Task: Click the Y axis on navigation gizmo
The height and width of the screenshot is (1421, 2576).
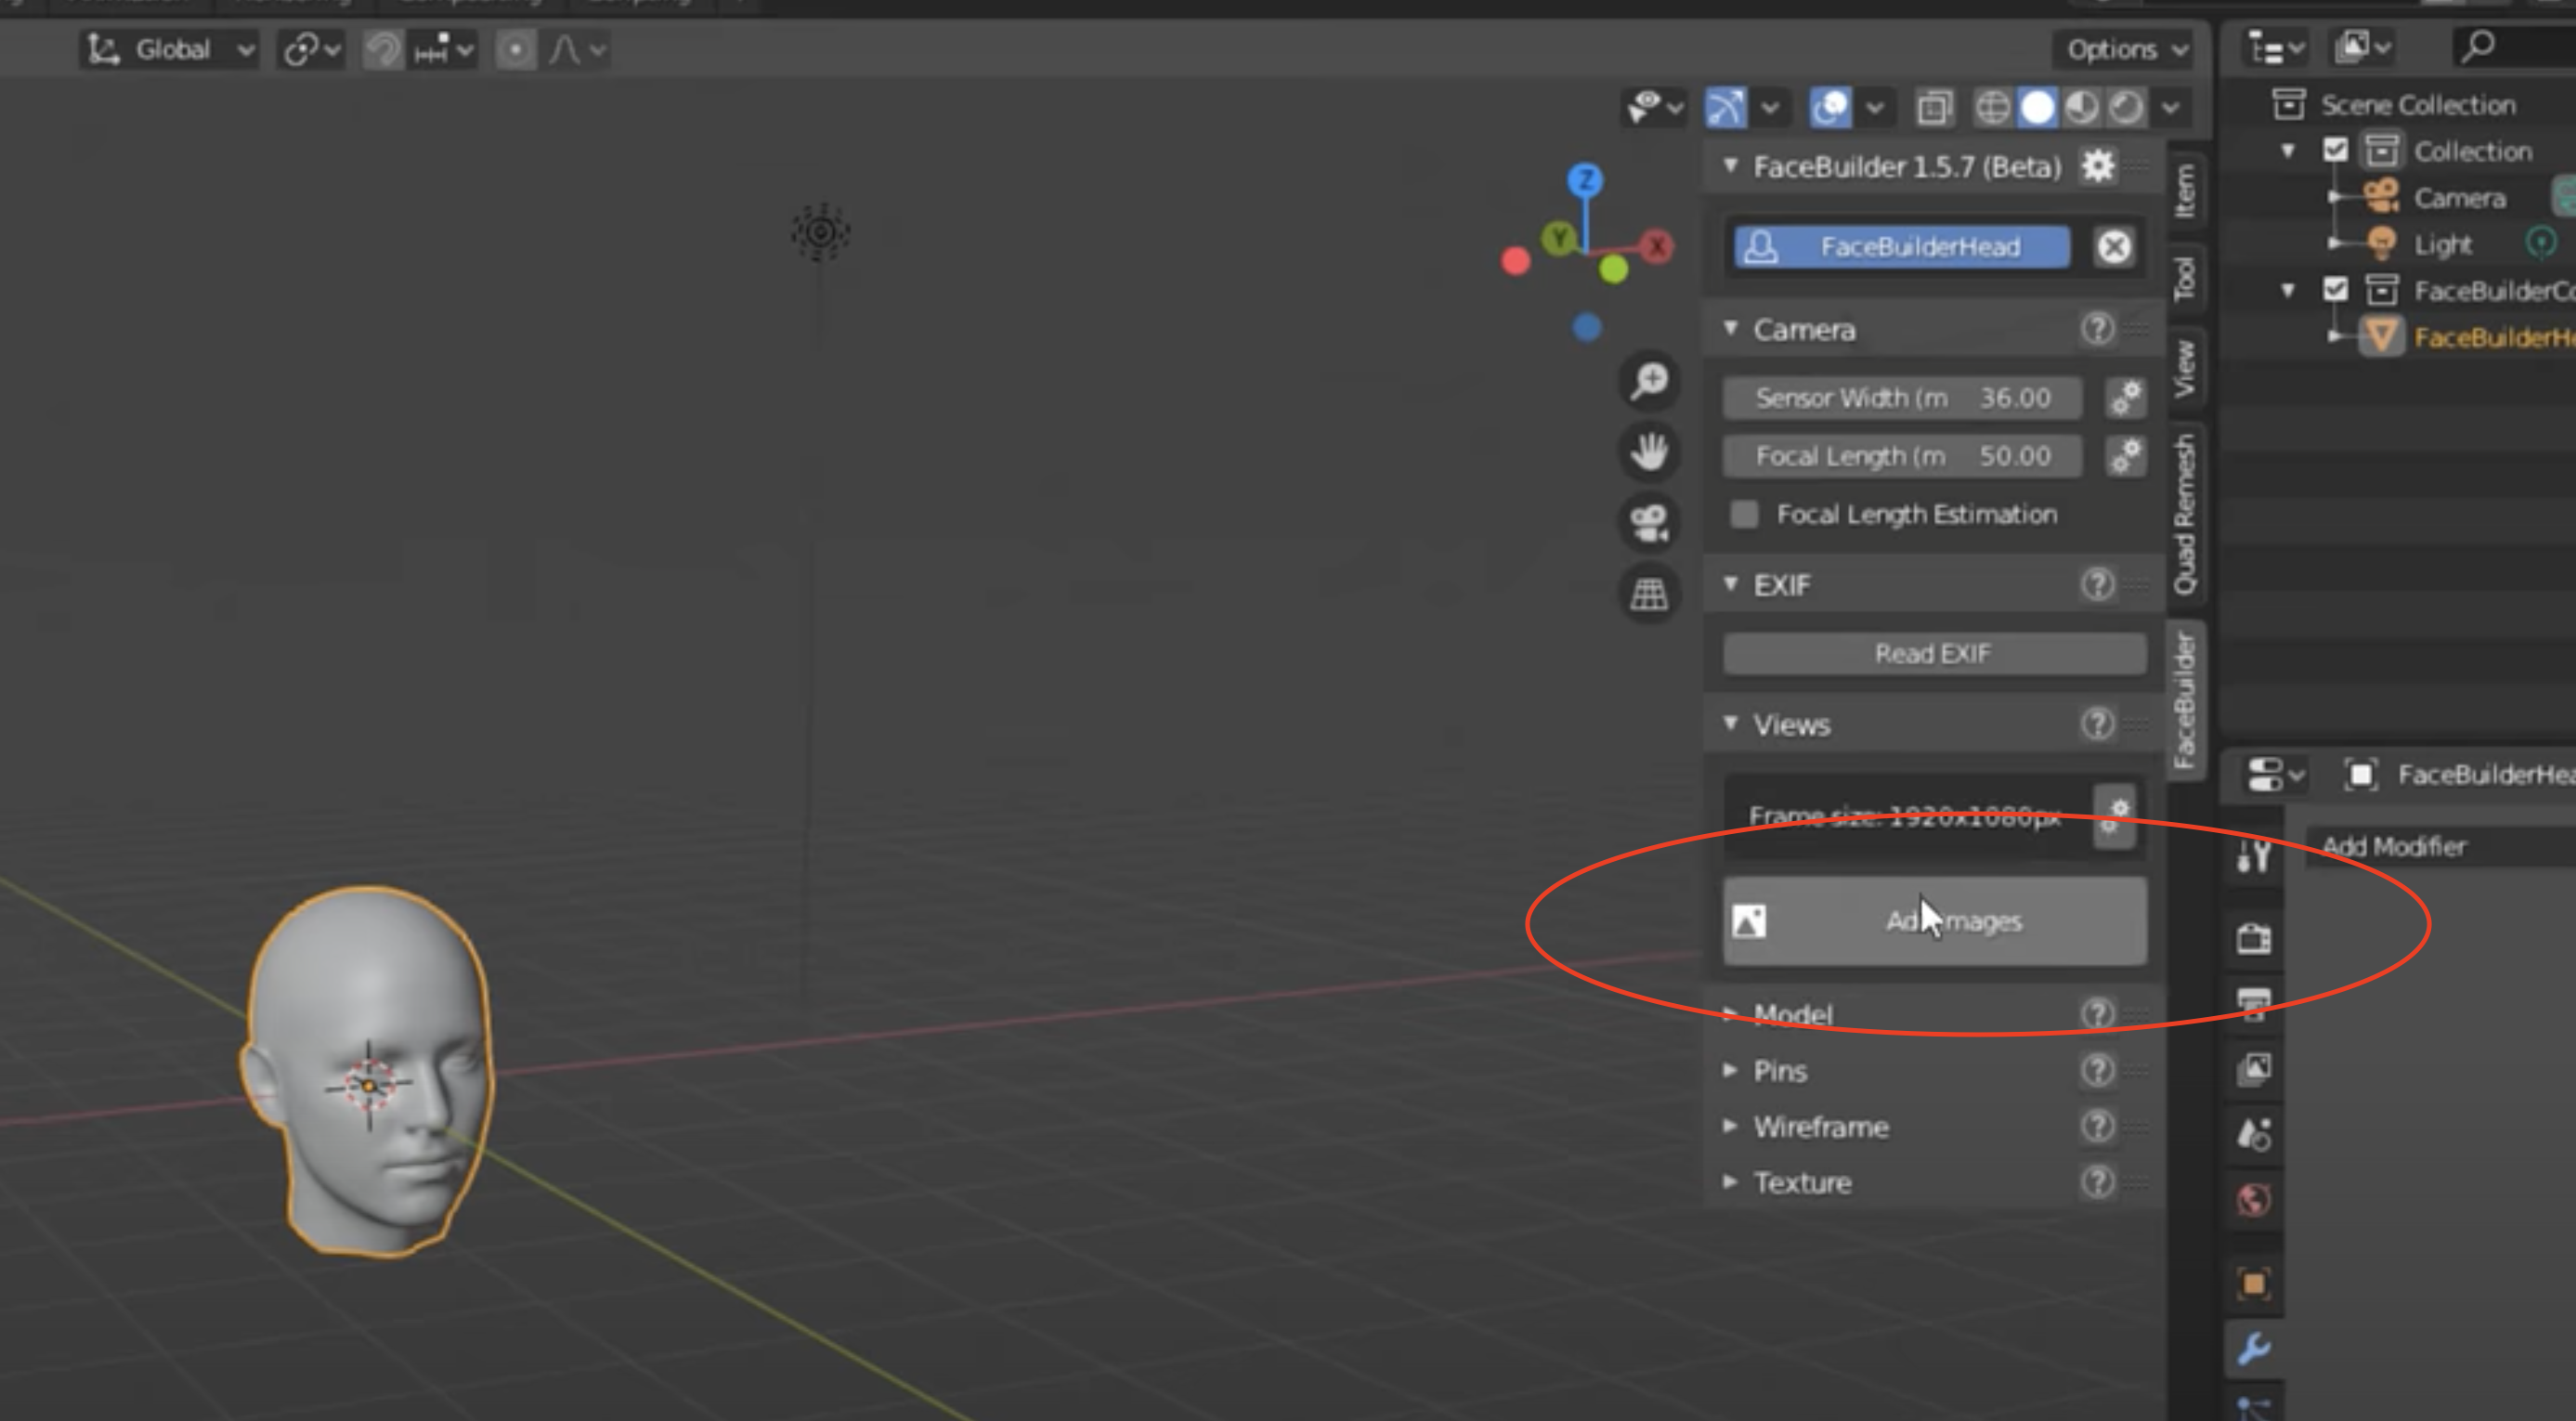Action: pos(1558,238)
